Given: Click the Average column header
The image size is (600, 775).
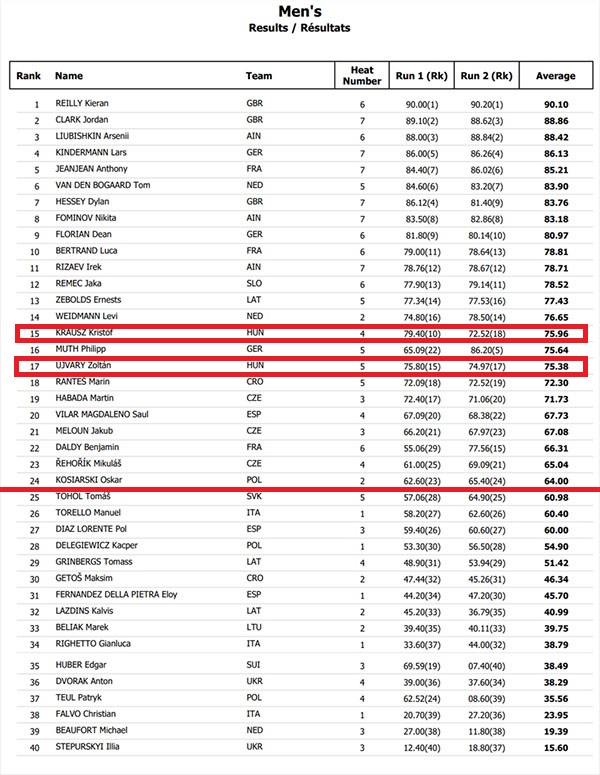Looking at the screenshot, I should (556, 76).
